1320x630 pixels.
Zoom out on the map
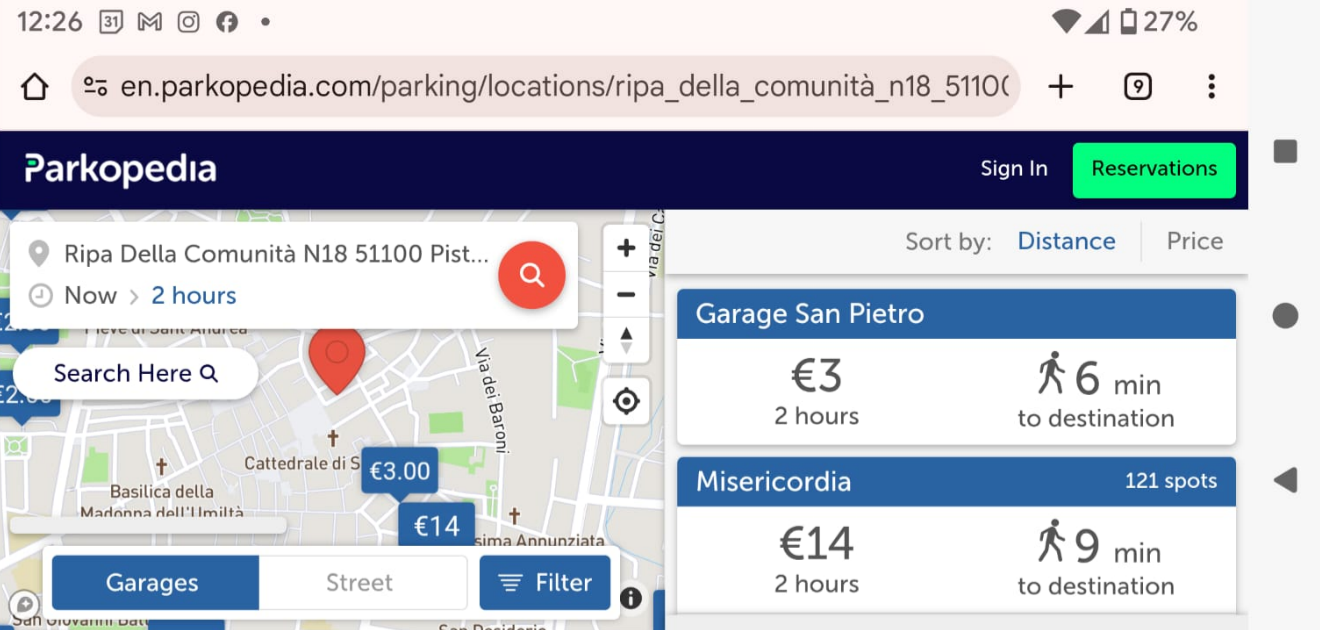tap(626, 294)
